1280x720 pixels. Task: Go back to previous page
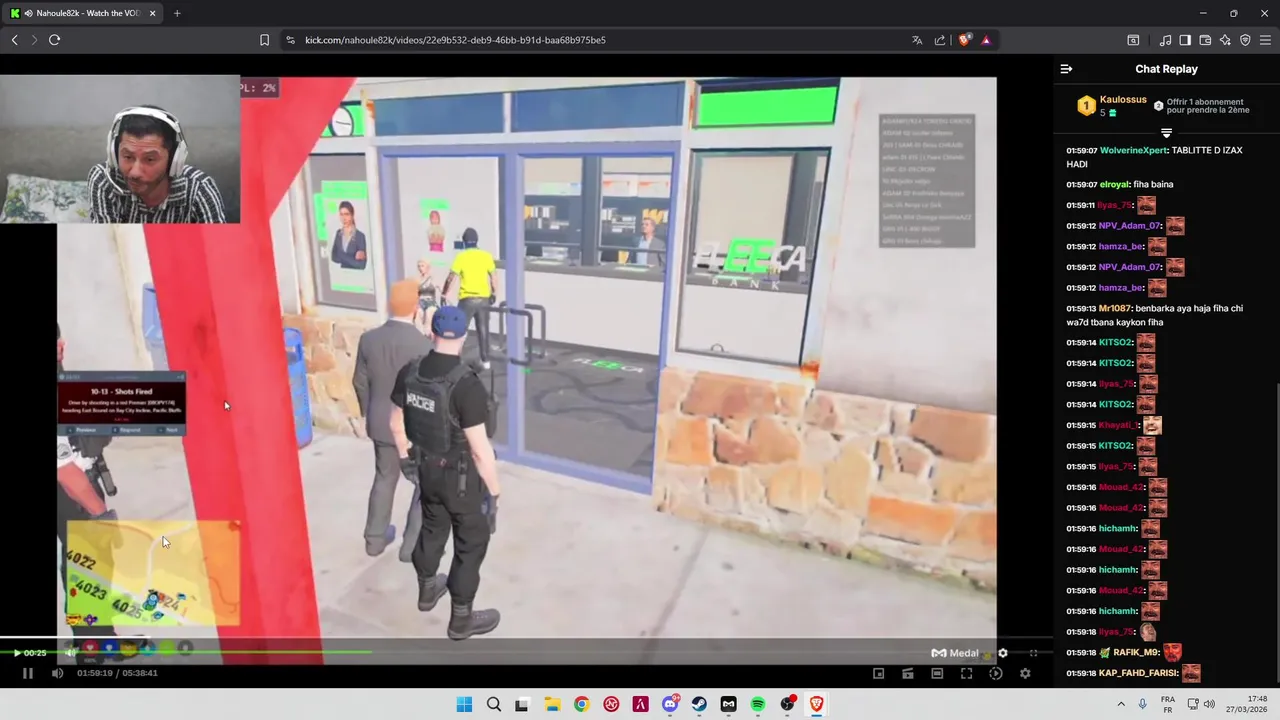(14, 40)
